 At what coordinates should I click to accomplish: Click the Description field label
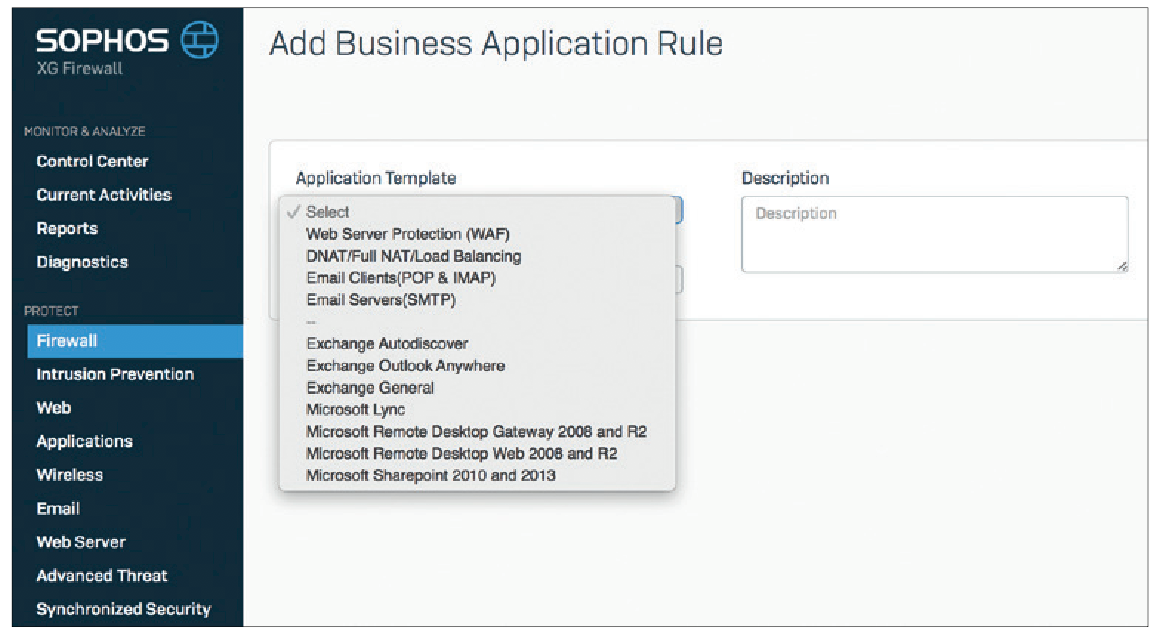coord(786,178)
